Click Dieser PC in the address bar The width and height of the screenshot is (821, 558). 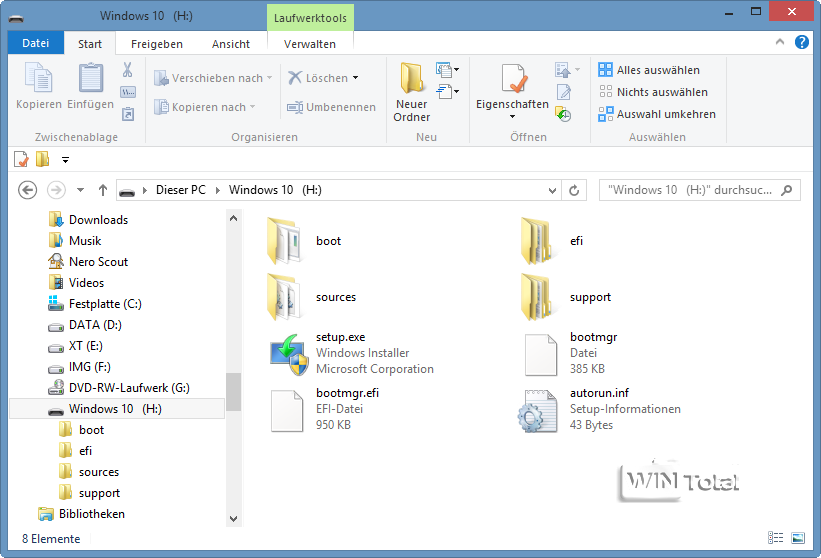(181, 190)
